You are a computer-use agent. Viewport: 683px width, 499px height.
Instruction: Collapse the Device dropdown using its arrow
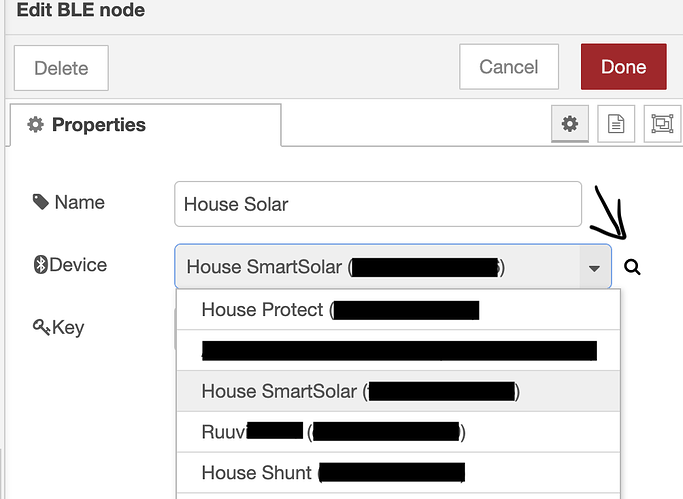594,268
